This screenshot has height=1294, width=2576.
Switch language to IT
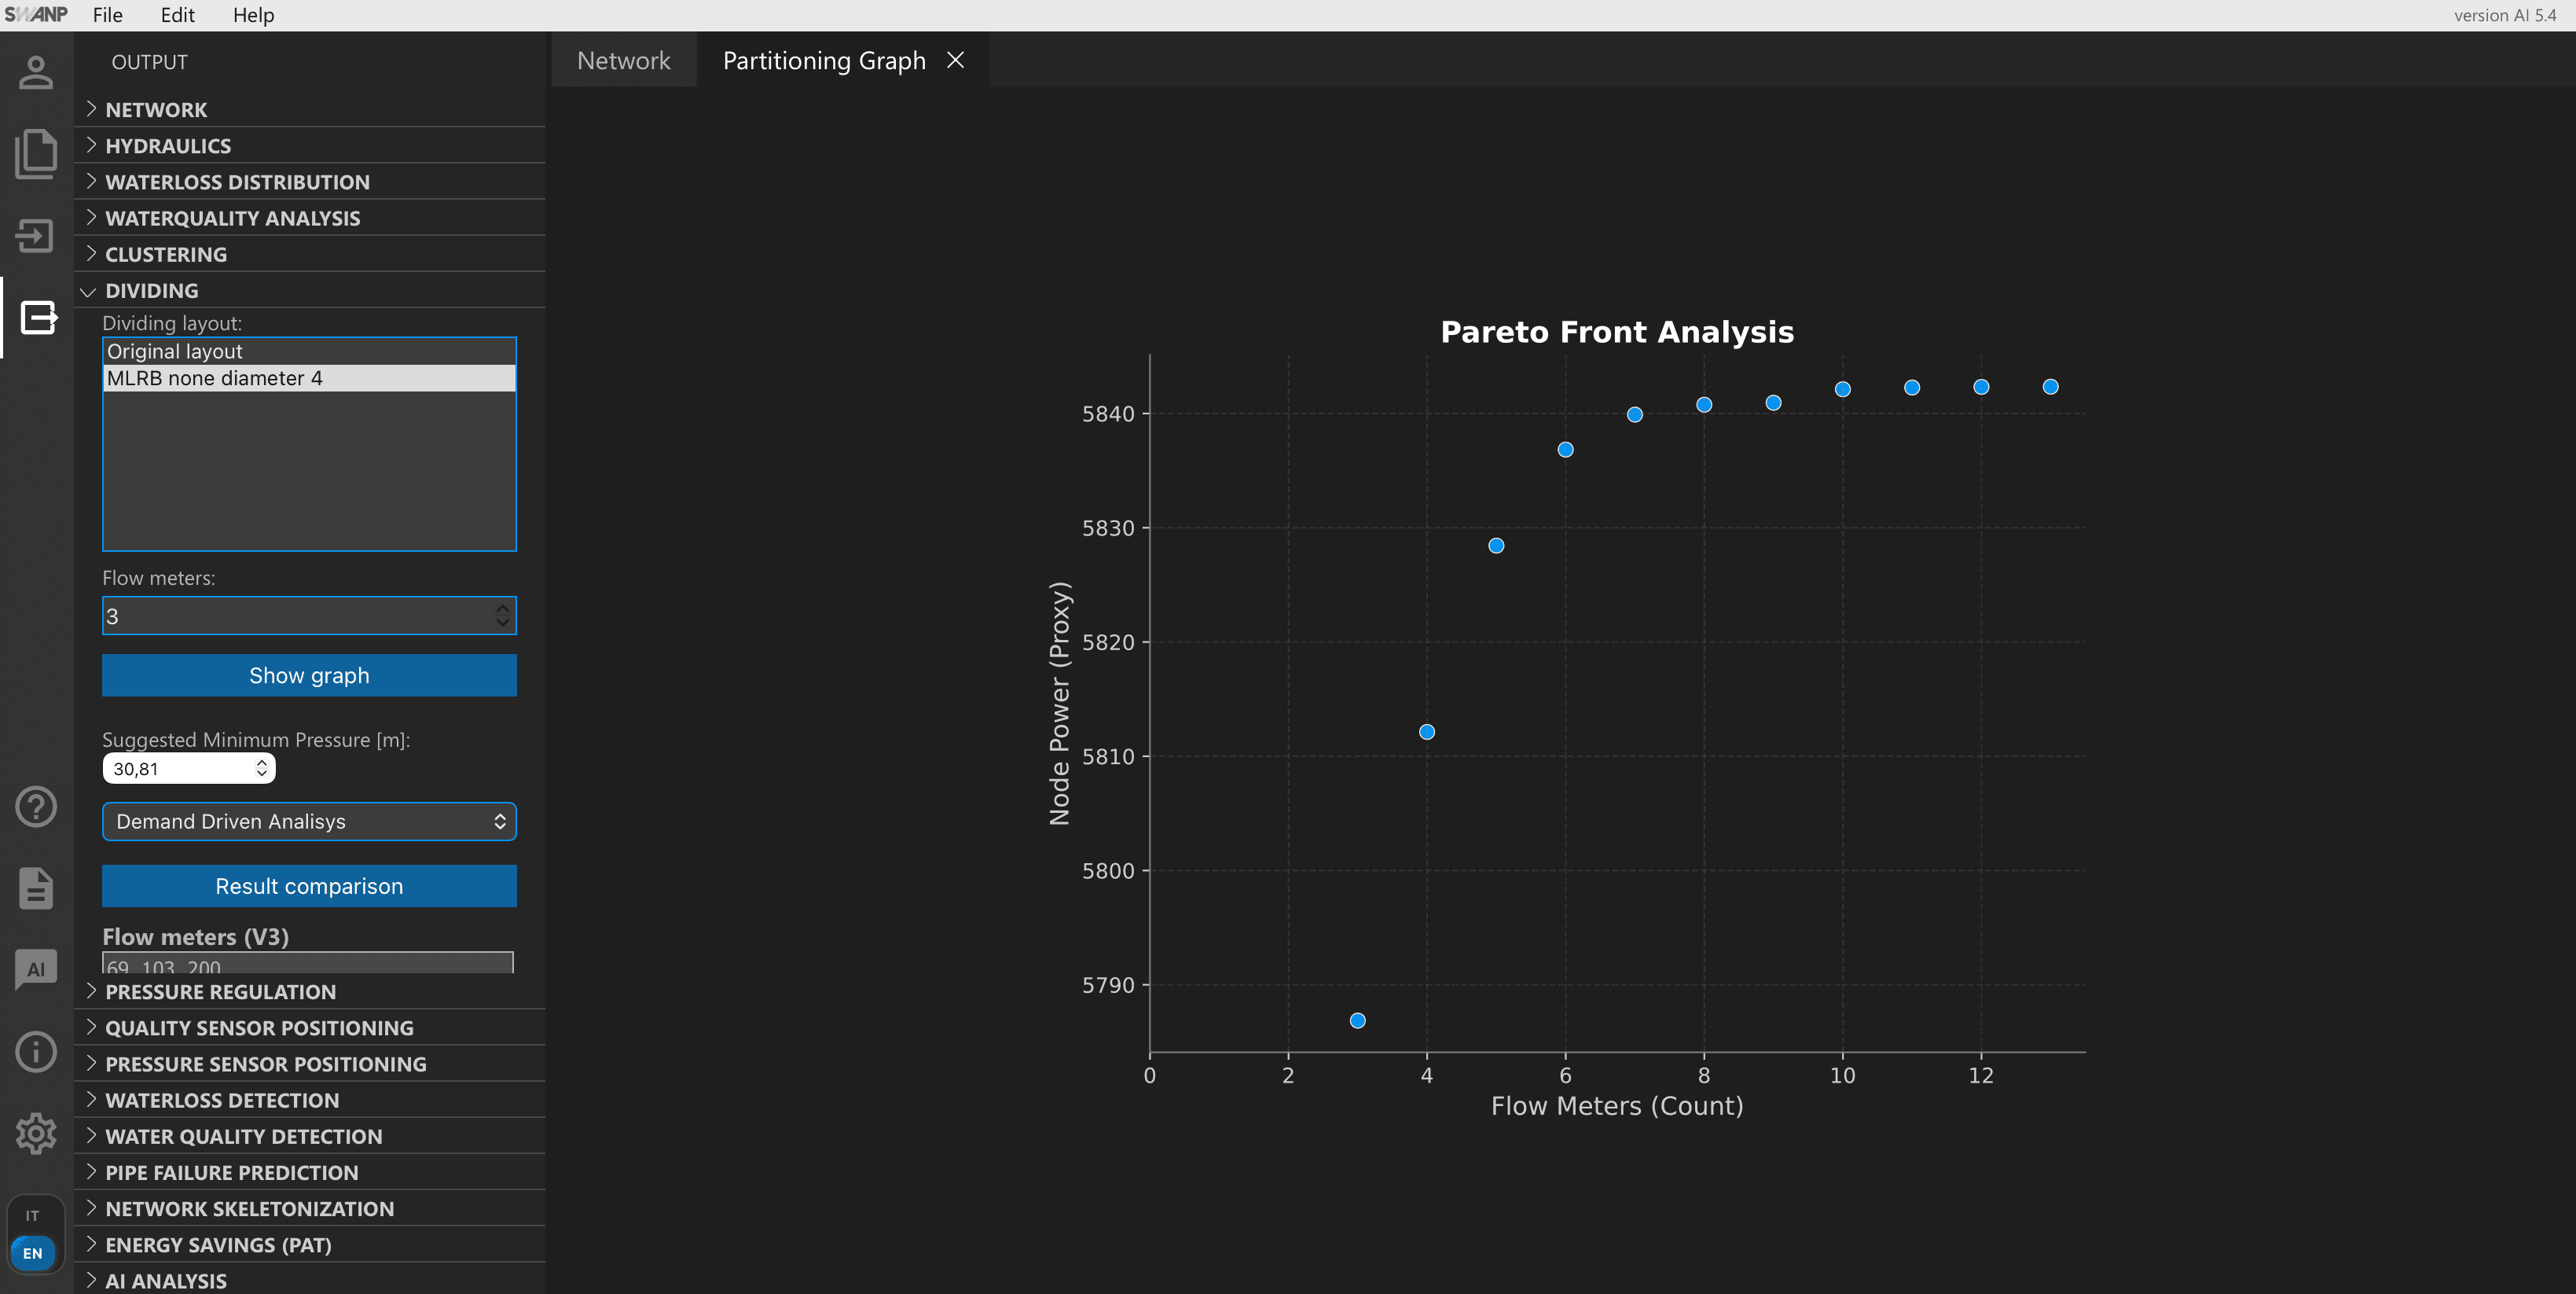(x=33, y=1215)
